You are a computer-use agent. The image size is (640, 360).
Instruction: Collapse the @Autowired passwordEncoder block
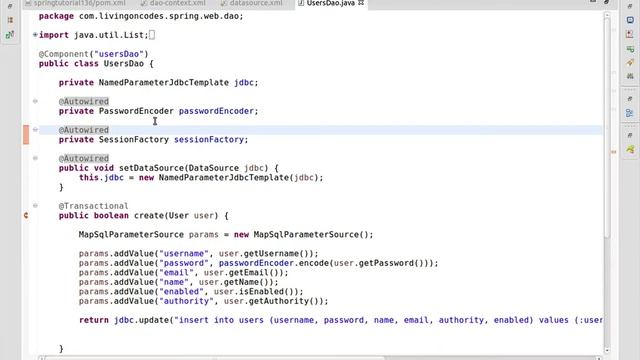36,101
